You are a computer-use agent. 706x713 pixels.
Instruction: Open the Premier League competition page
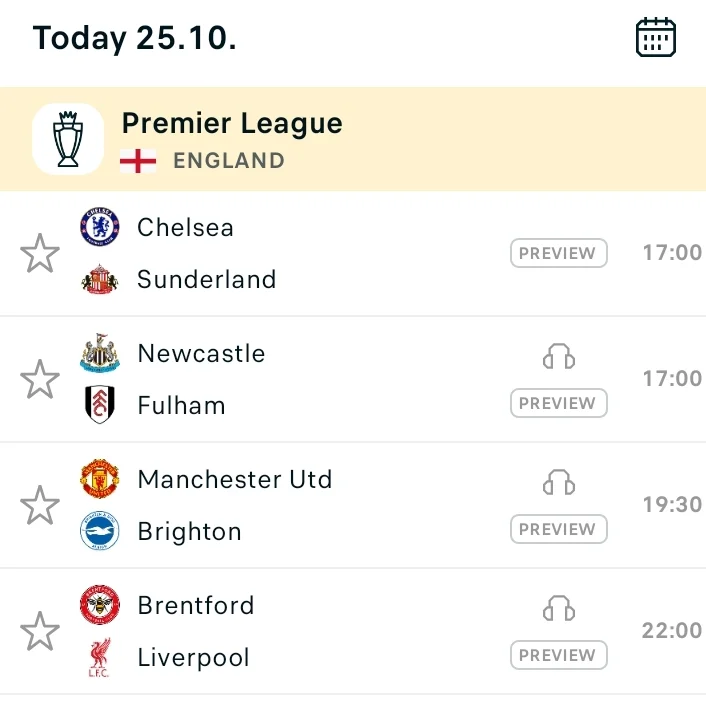(x=232, y=124)
